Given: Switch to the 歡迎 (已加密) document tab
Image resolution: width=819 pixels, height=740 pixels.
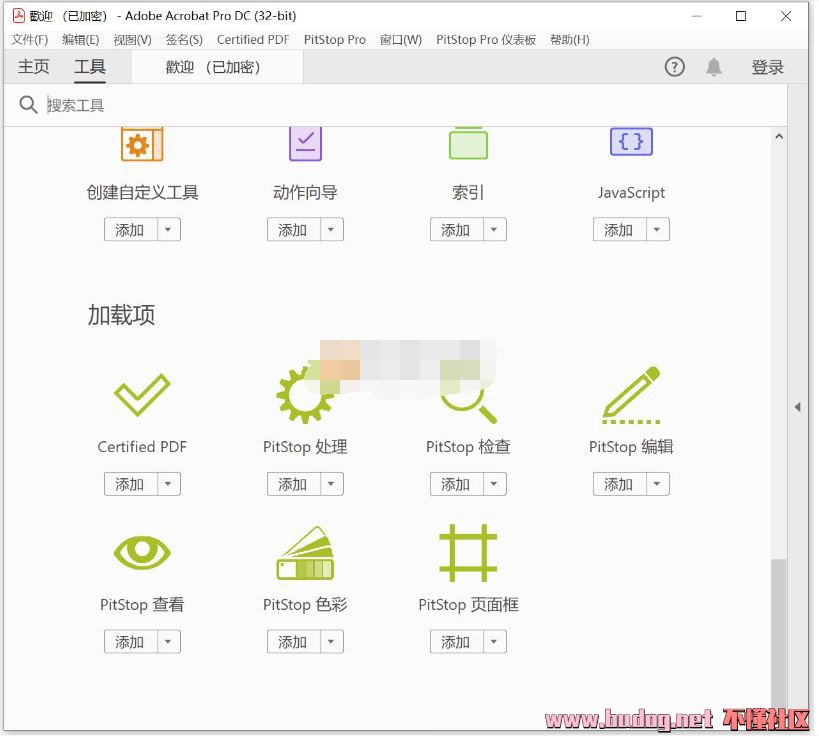Looking at the screenshot, I should pyautogui.click(x=217, y=67).
